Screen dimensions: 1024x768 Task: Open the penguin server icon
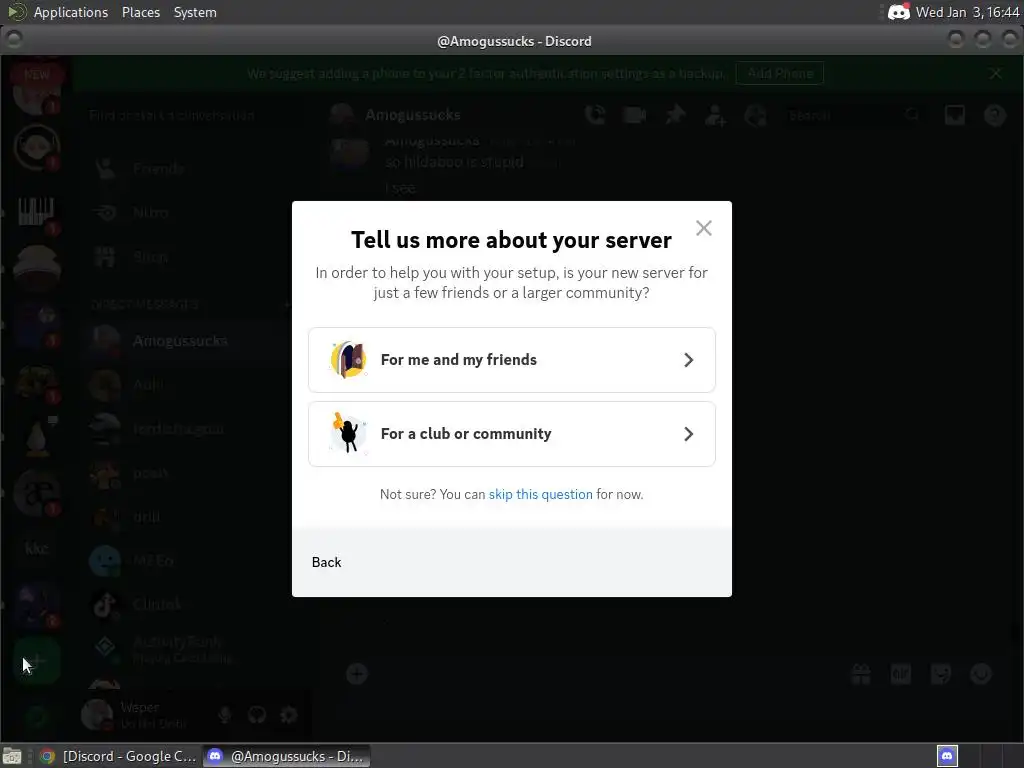point(37,436)
